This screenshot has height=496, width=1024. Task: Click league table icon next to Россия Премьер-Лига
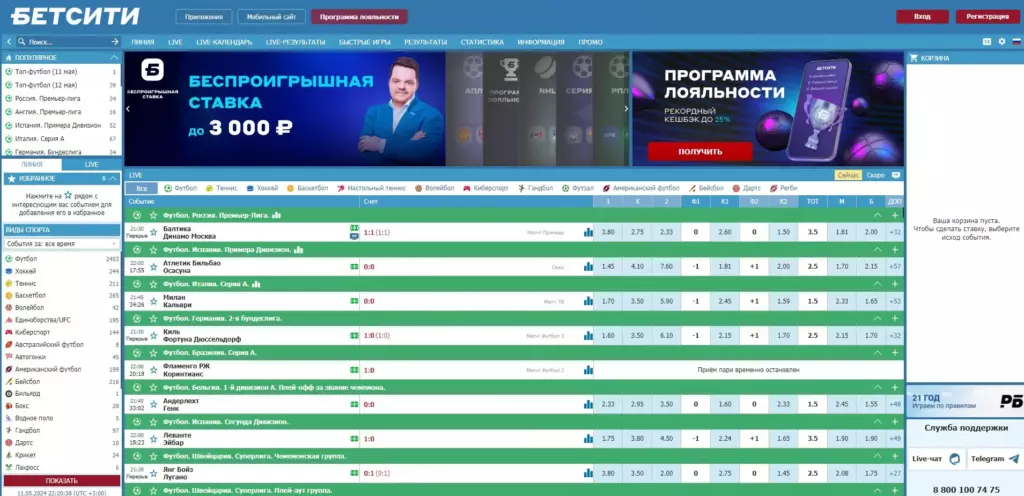pyautogui.click(x=276, y=215)
